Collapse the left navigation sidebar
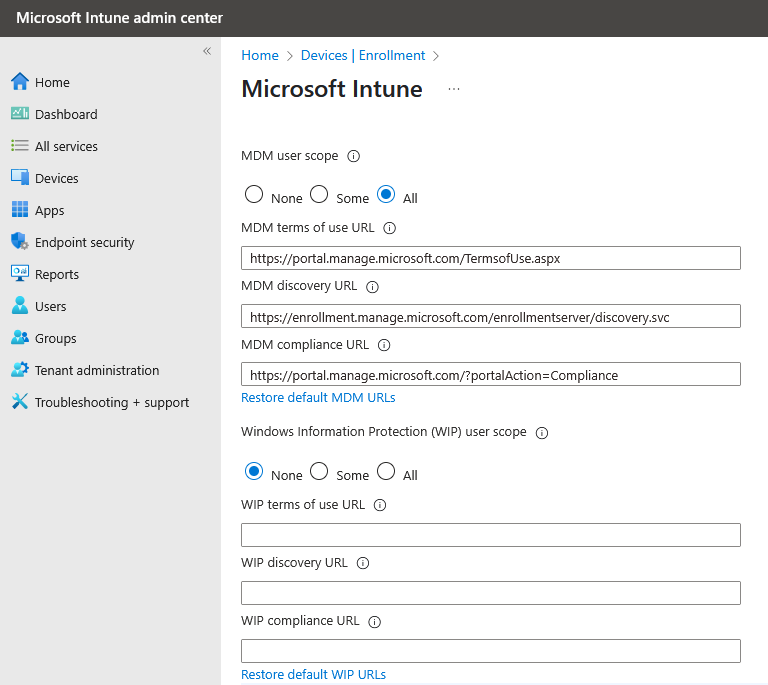Viewport: 768px width, 685px height. pyautogui.click(x=207, y=51)
